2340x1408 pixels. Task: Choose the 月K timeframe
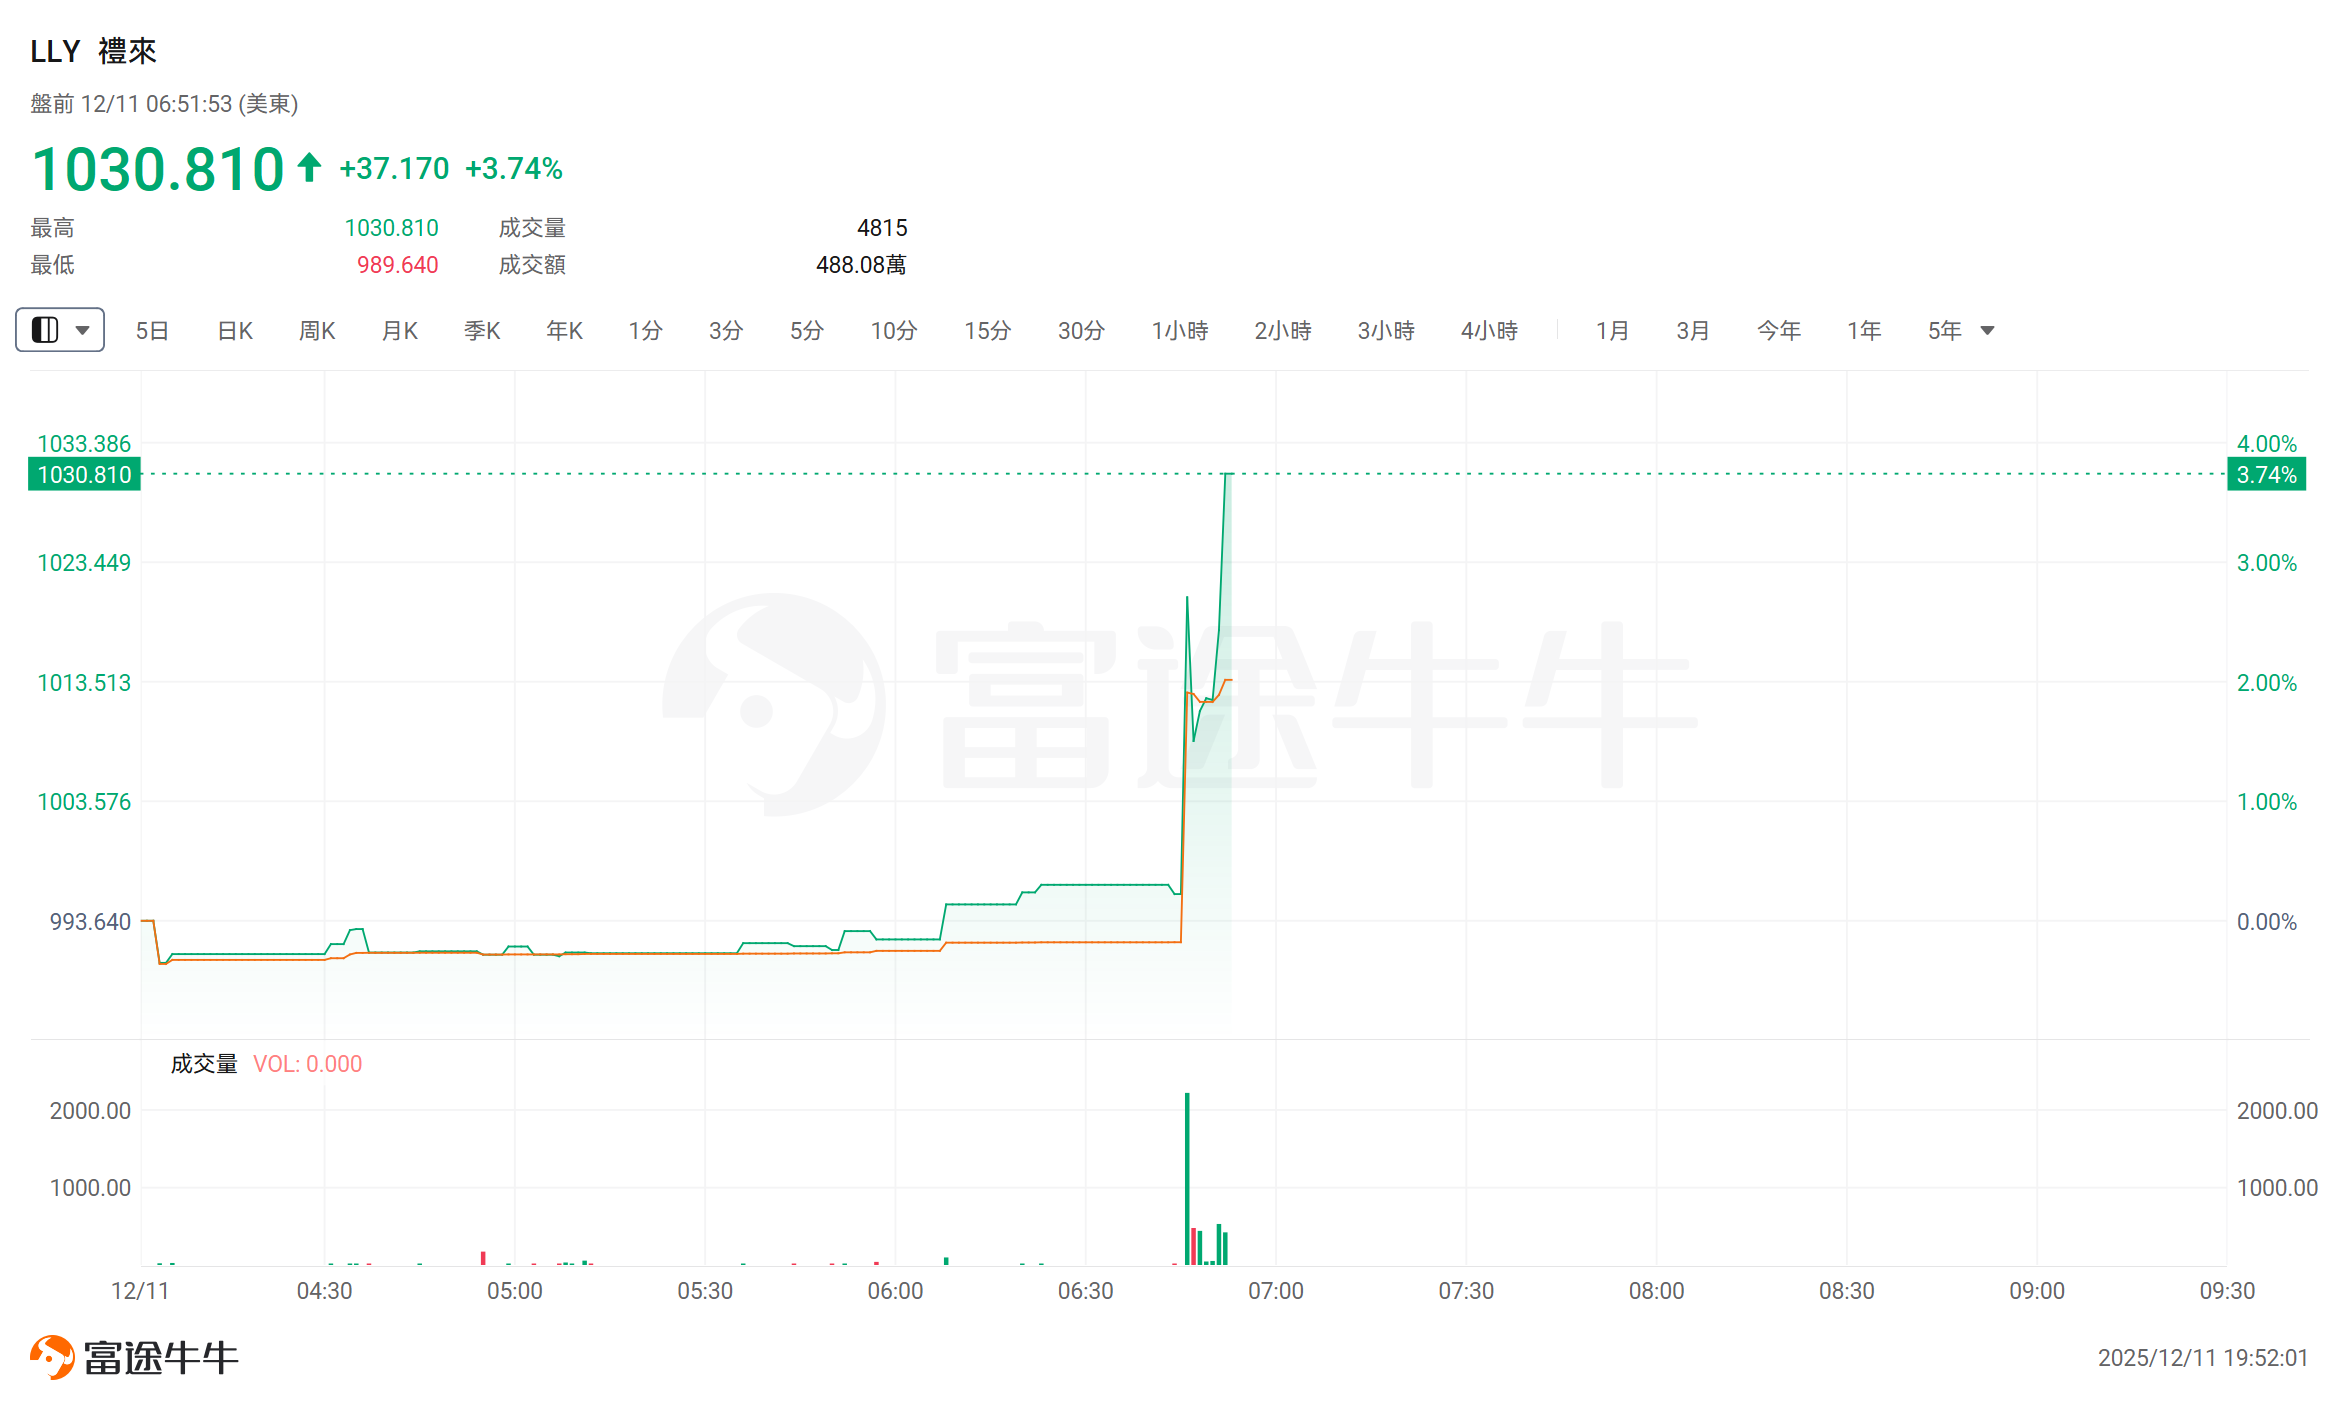[x=400, y=331]
